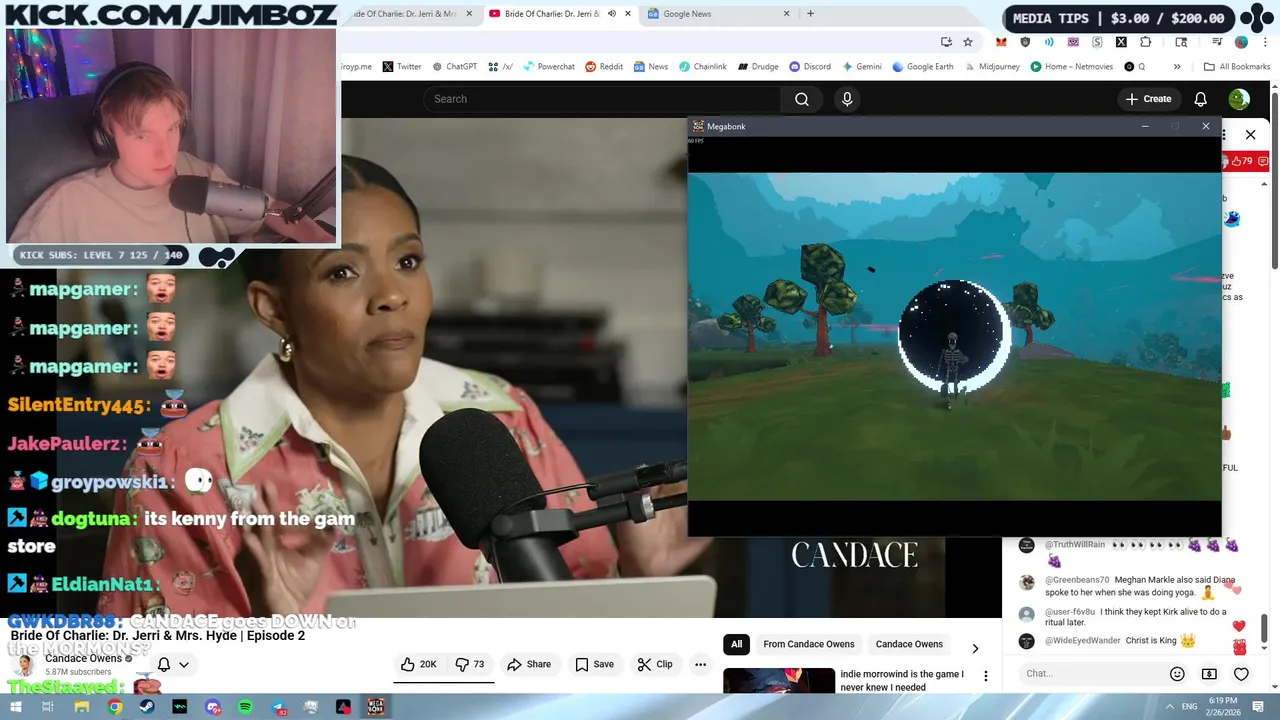
Task: Open the Chainlink bookmark
Action: (703, 67)
